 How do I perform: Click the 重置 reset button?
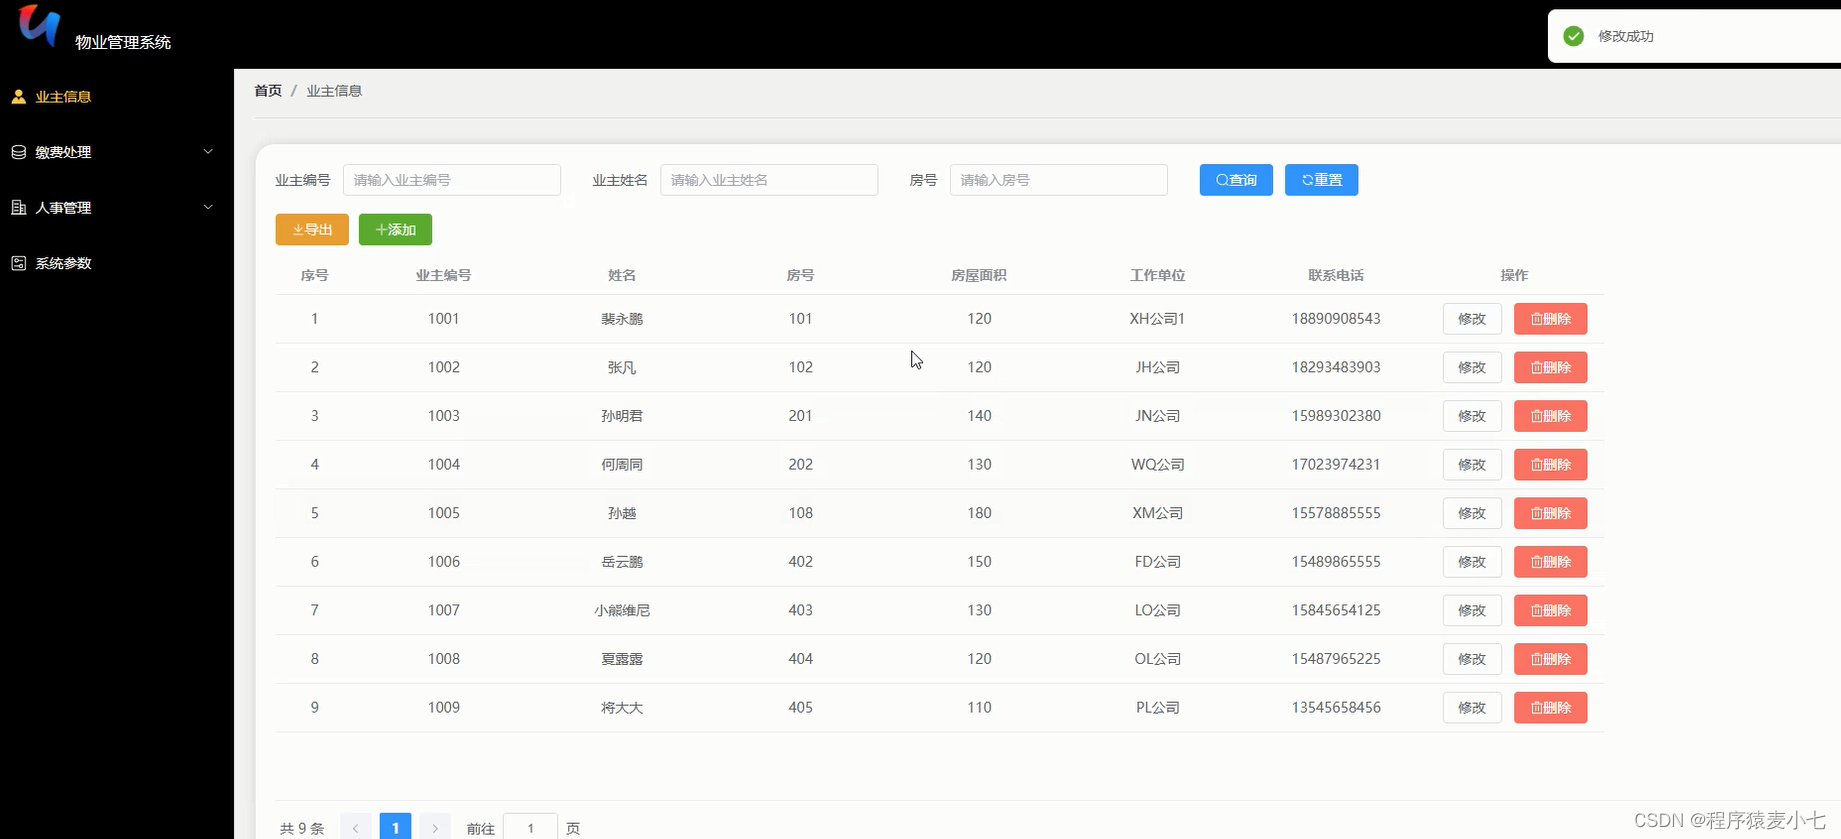(1321, 180)
